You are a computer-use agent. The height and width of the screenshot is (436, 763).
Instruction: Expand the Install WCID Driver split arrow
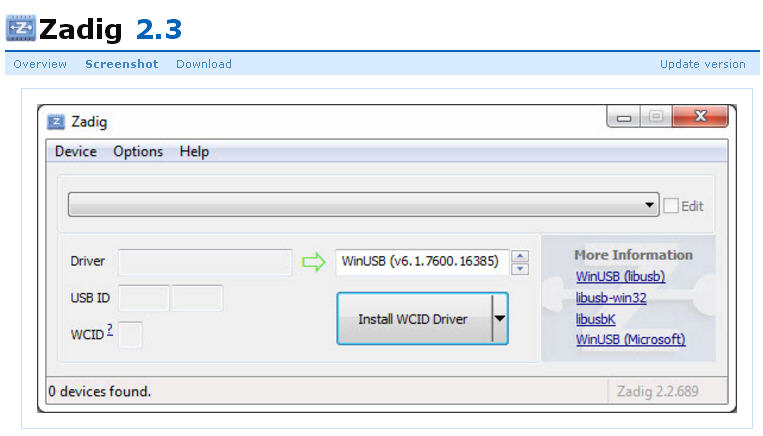500,319
